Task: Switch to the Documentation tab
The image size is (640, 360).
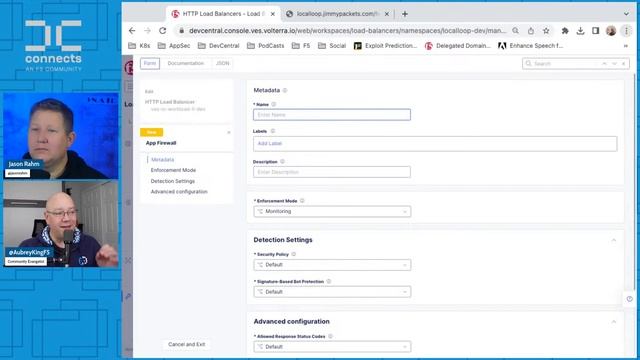Action: coord(186,63)
